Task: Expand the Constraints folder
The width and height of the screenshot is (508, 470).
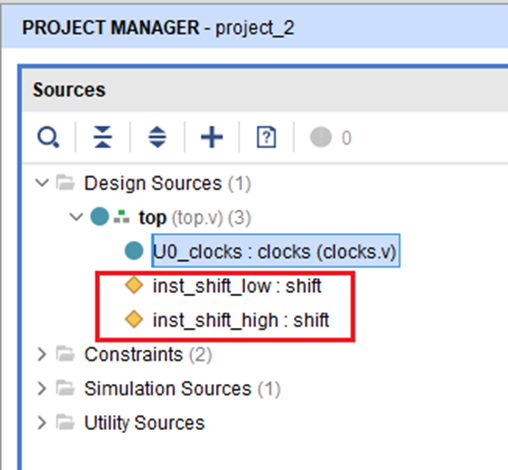Action: click(42, 354)
